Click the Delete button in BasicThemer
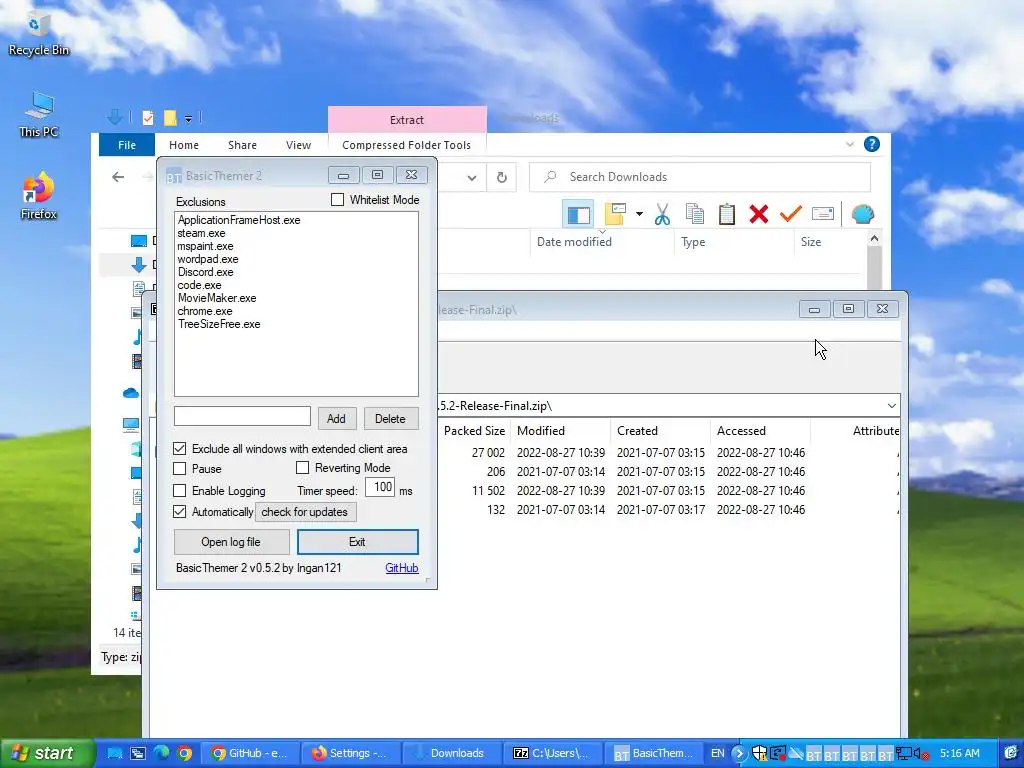1024x768 pixels. click(x=390, y=419)
